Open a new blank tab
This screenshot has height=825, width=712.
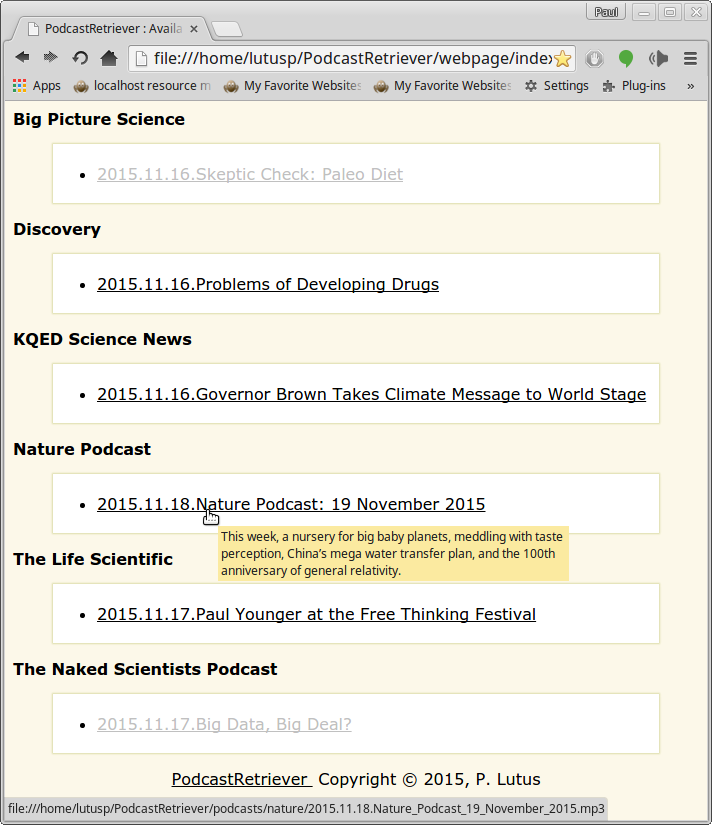226,29
